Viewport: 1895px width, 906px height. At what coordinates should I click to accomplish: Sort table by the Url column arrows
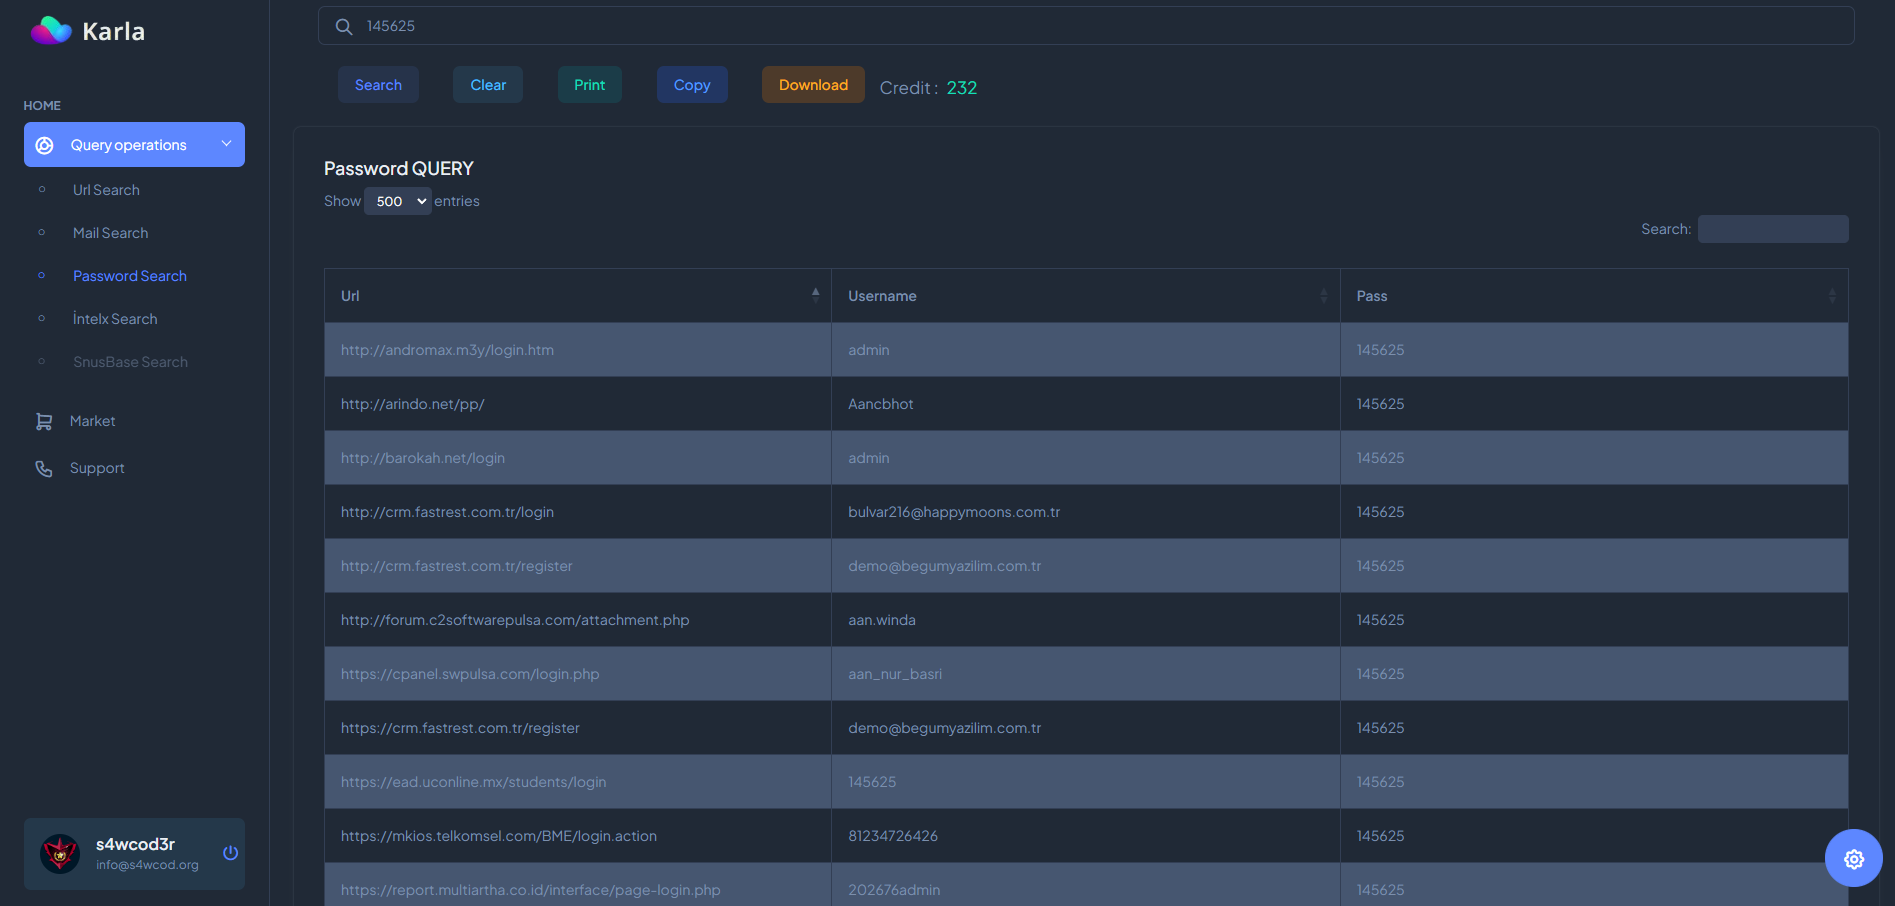pyautogui.click(x=815, y=295)
